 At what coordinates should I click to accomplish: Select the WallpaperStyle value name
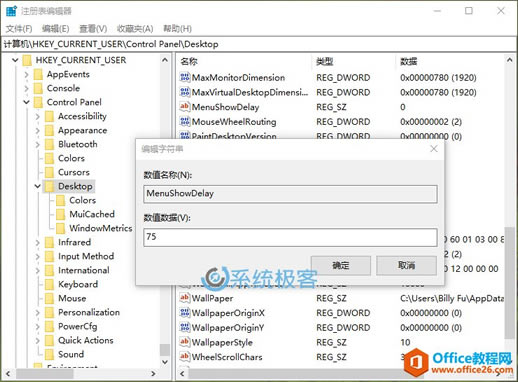click(x=222, y=342)
